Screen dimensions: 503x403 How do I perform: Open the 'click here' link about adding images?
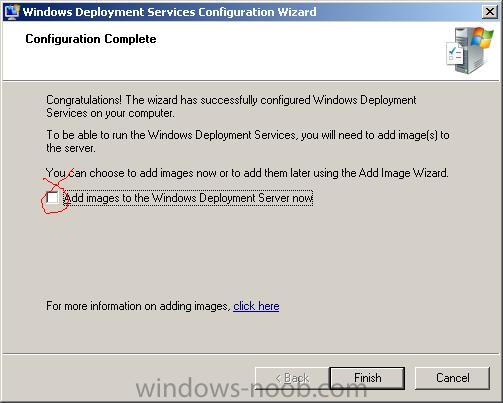point(256,306)
